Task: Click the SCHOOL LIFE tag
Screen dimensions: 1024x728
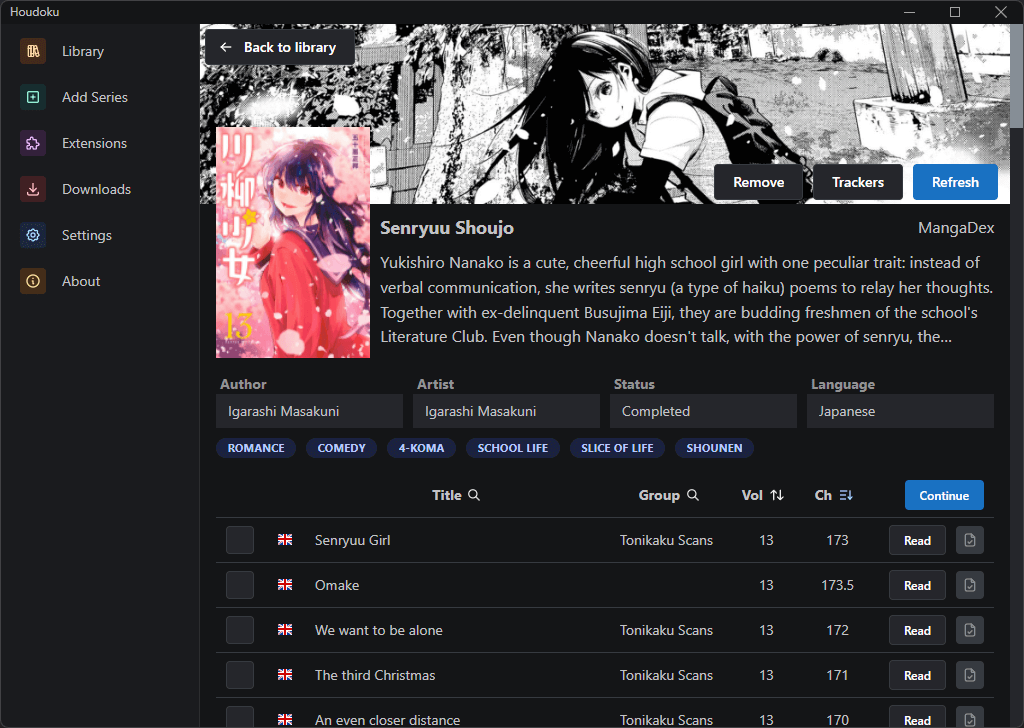Action: (x=513, y=448)
